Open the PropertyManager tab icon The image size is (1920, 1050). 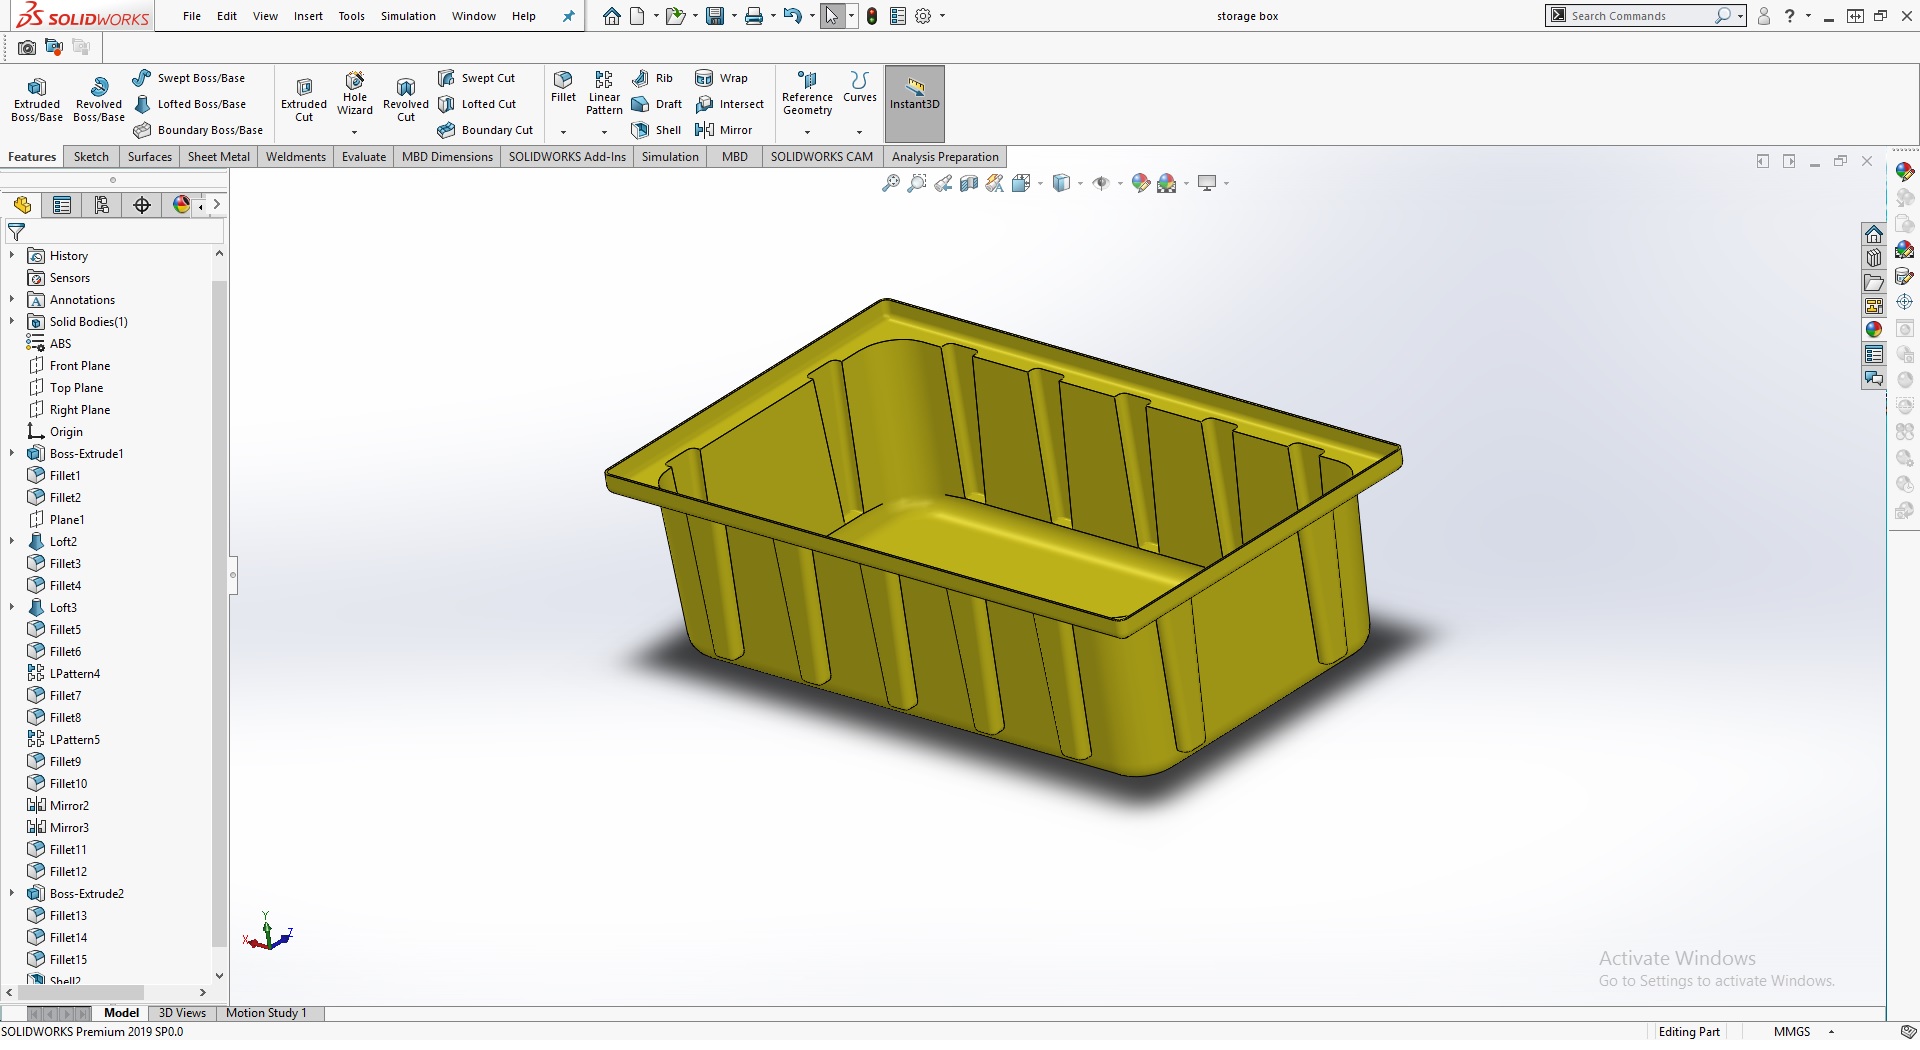pos(62,205)
